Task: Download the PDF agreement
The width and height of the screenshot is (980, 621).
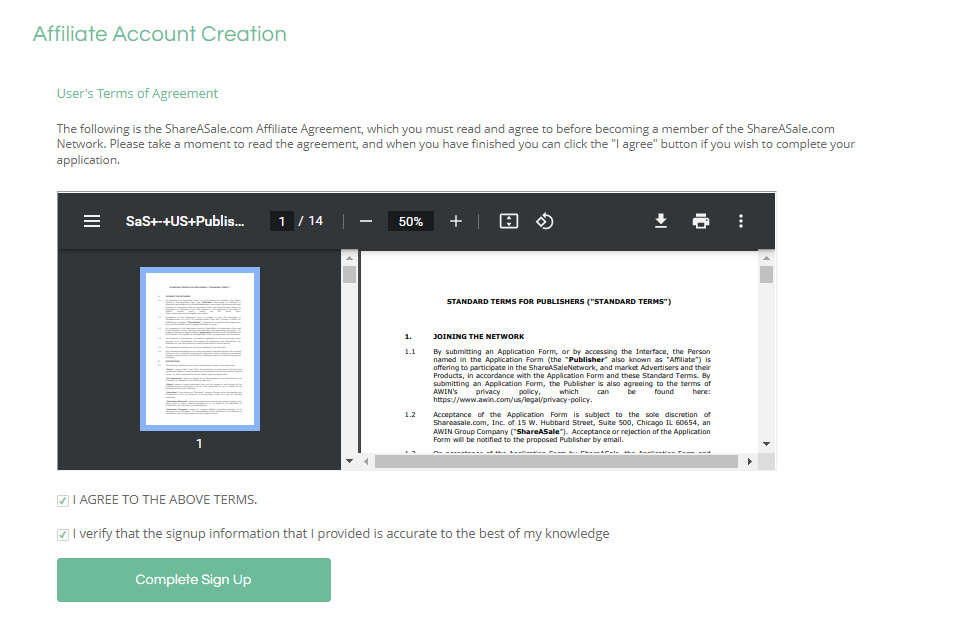Action: [x=661, y=221]
